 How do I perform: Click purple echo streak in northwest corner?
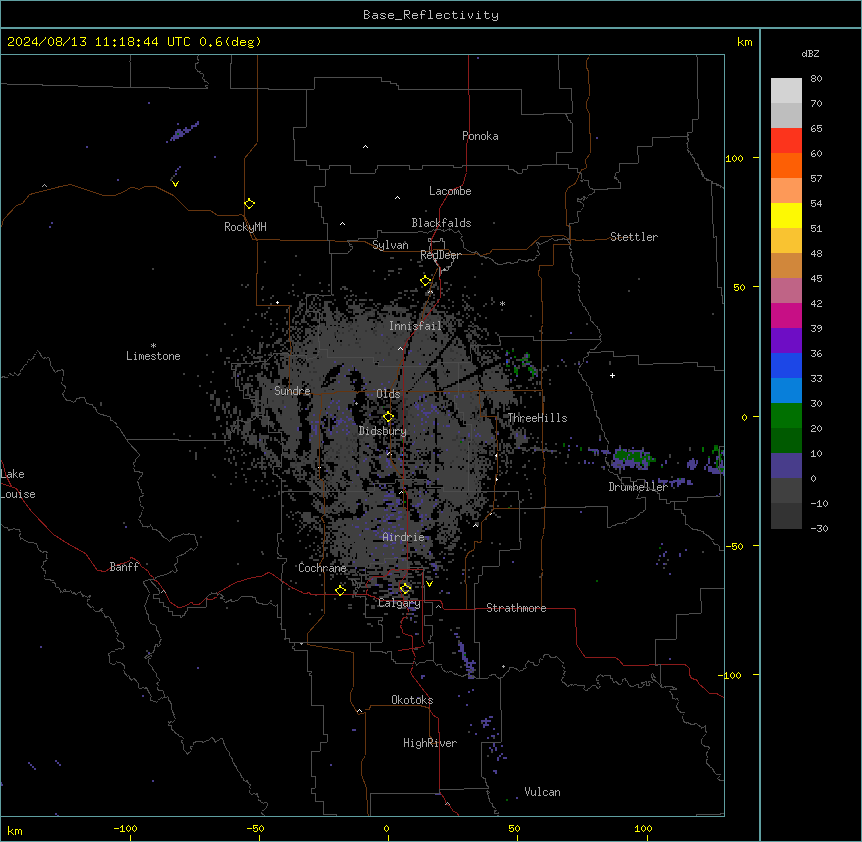(183, 131)
